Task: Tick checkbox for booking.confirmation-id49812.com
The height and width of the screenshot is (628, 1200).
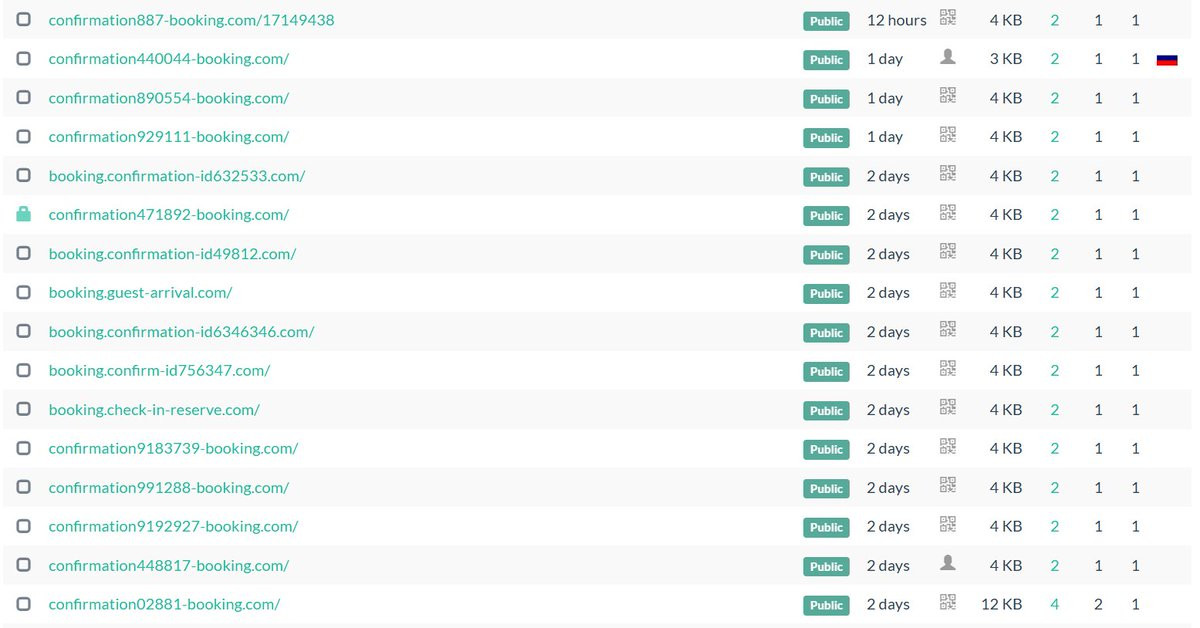Action: (24, 253)
